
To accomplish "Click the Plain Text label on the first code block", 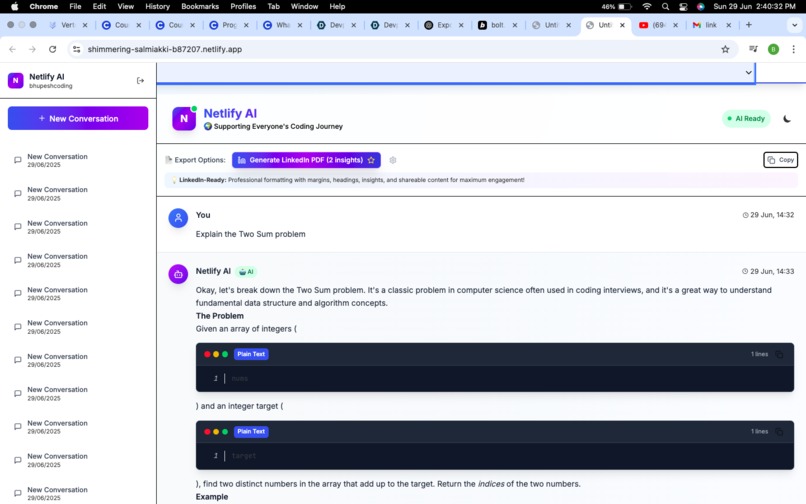I will 251,354.
